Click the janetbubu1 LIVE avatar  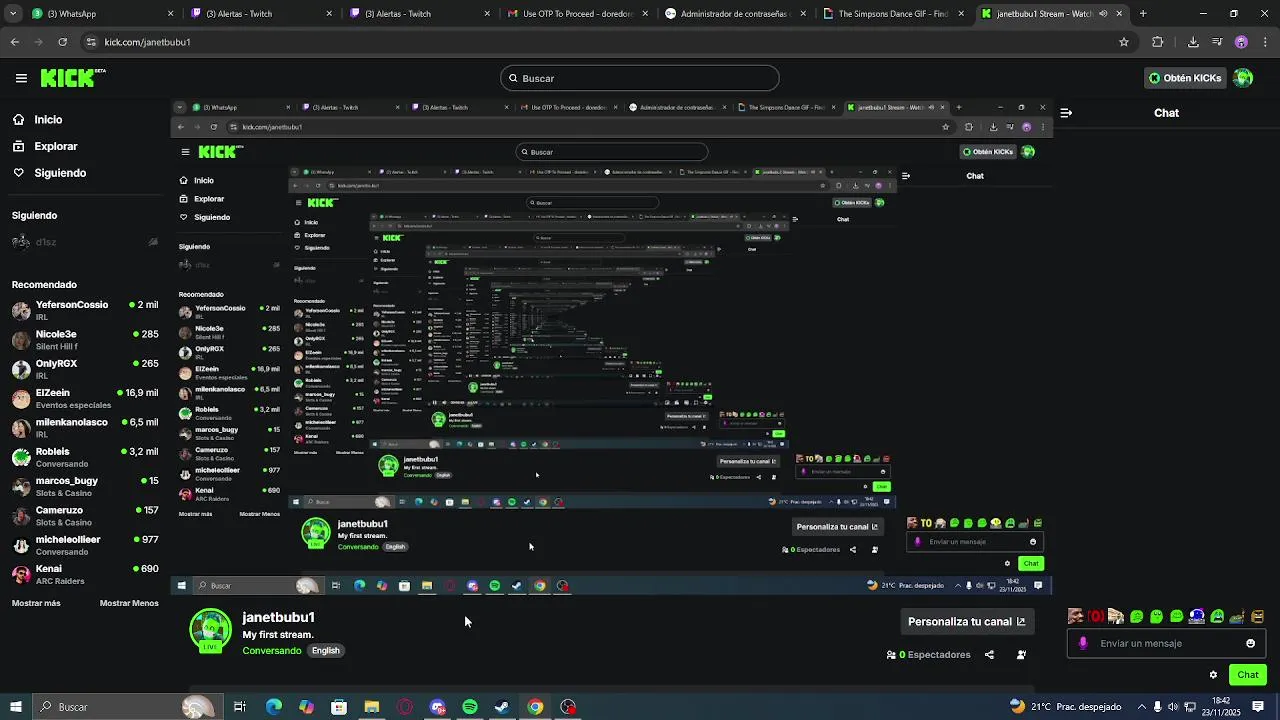pyautogui.click(x=211, y=631)
